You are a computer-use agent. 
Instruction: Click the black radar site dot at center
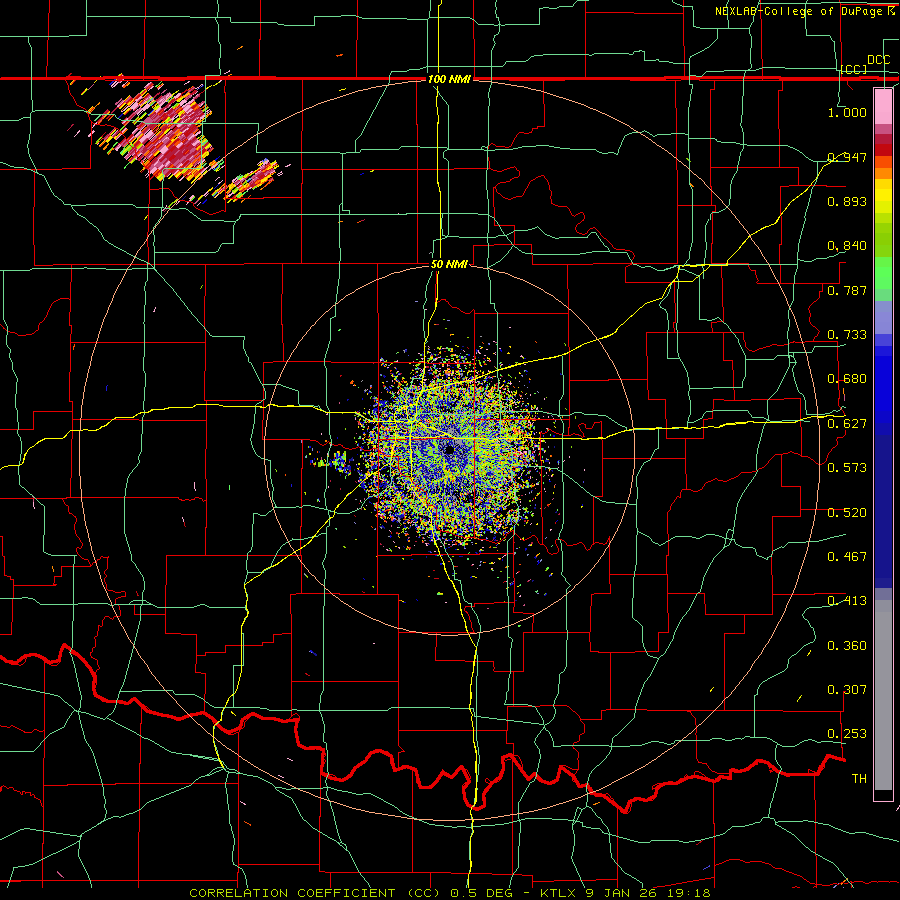click(449, 450)
